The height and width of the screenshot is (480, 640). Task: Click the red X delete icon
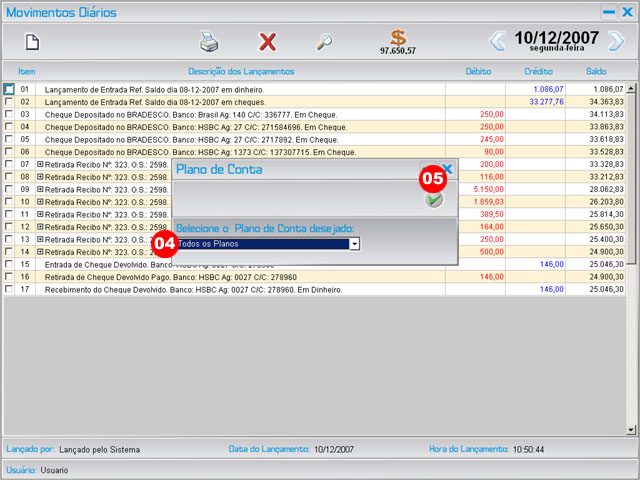(x=267, y=42)
